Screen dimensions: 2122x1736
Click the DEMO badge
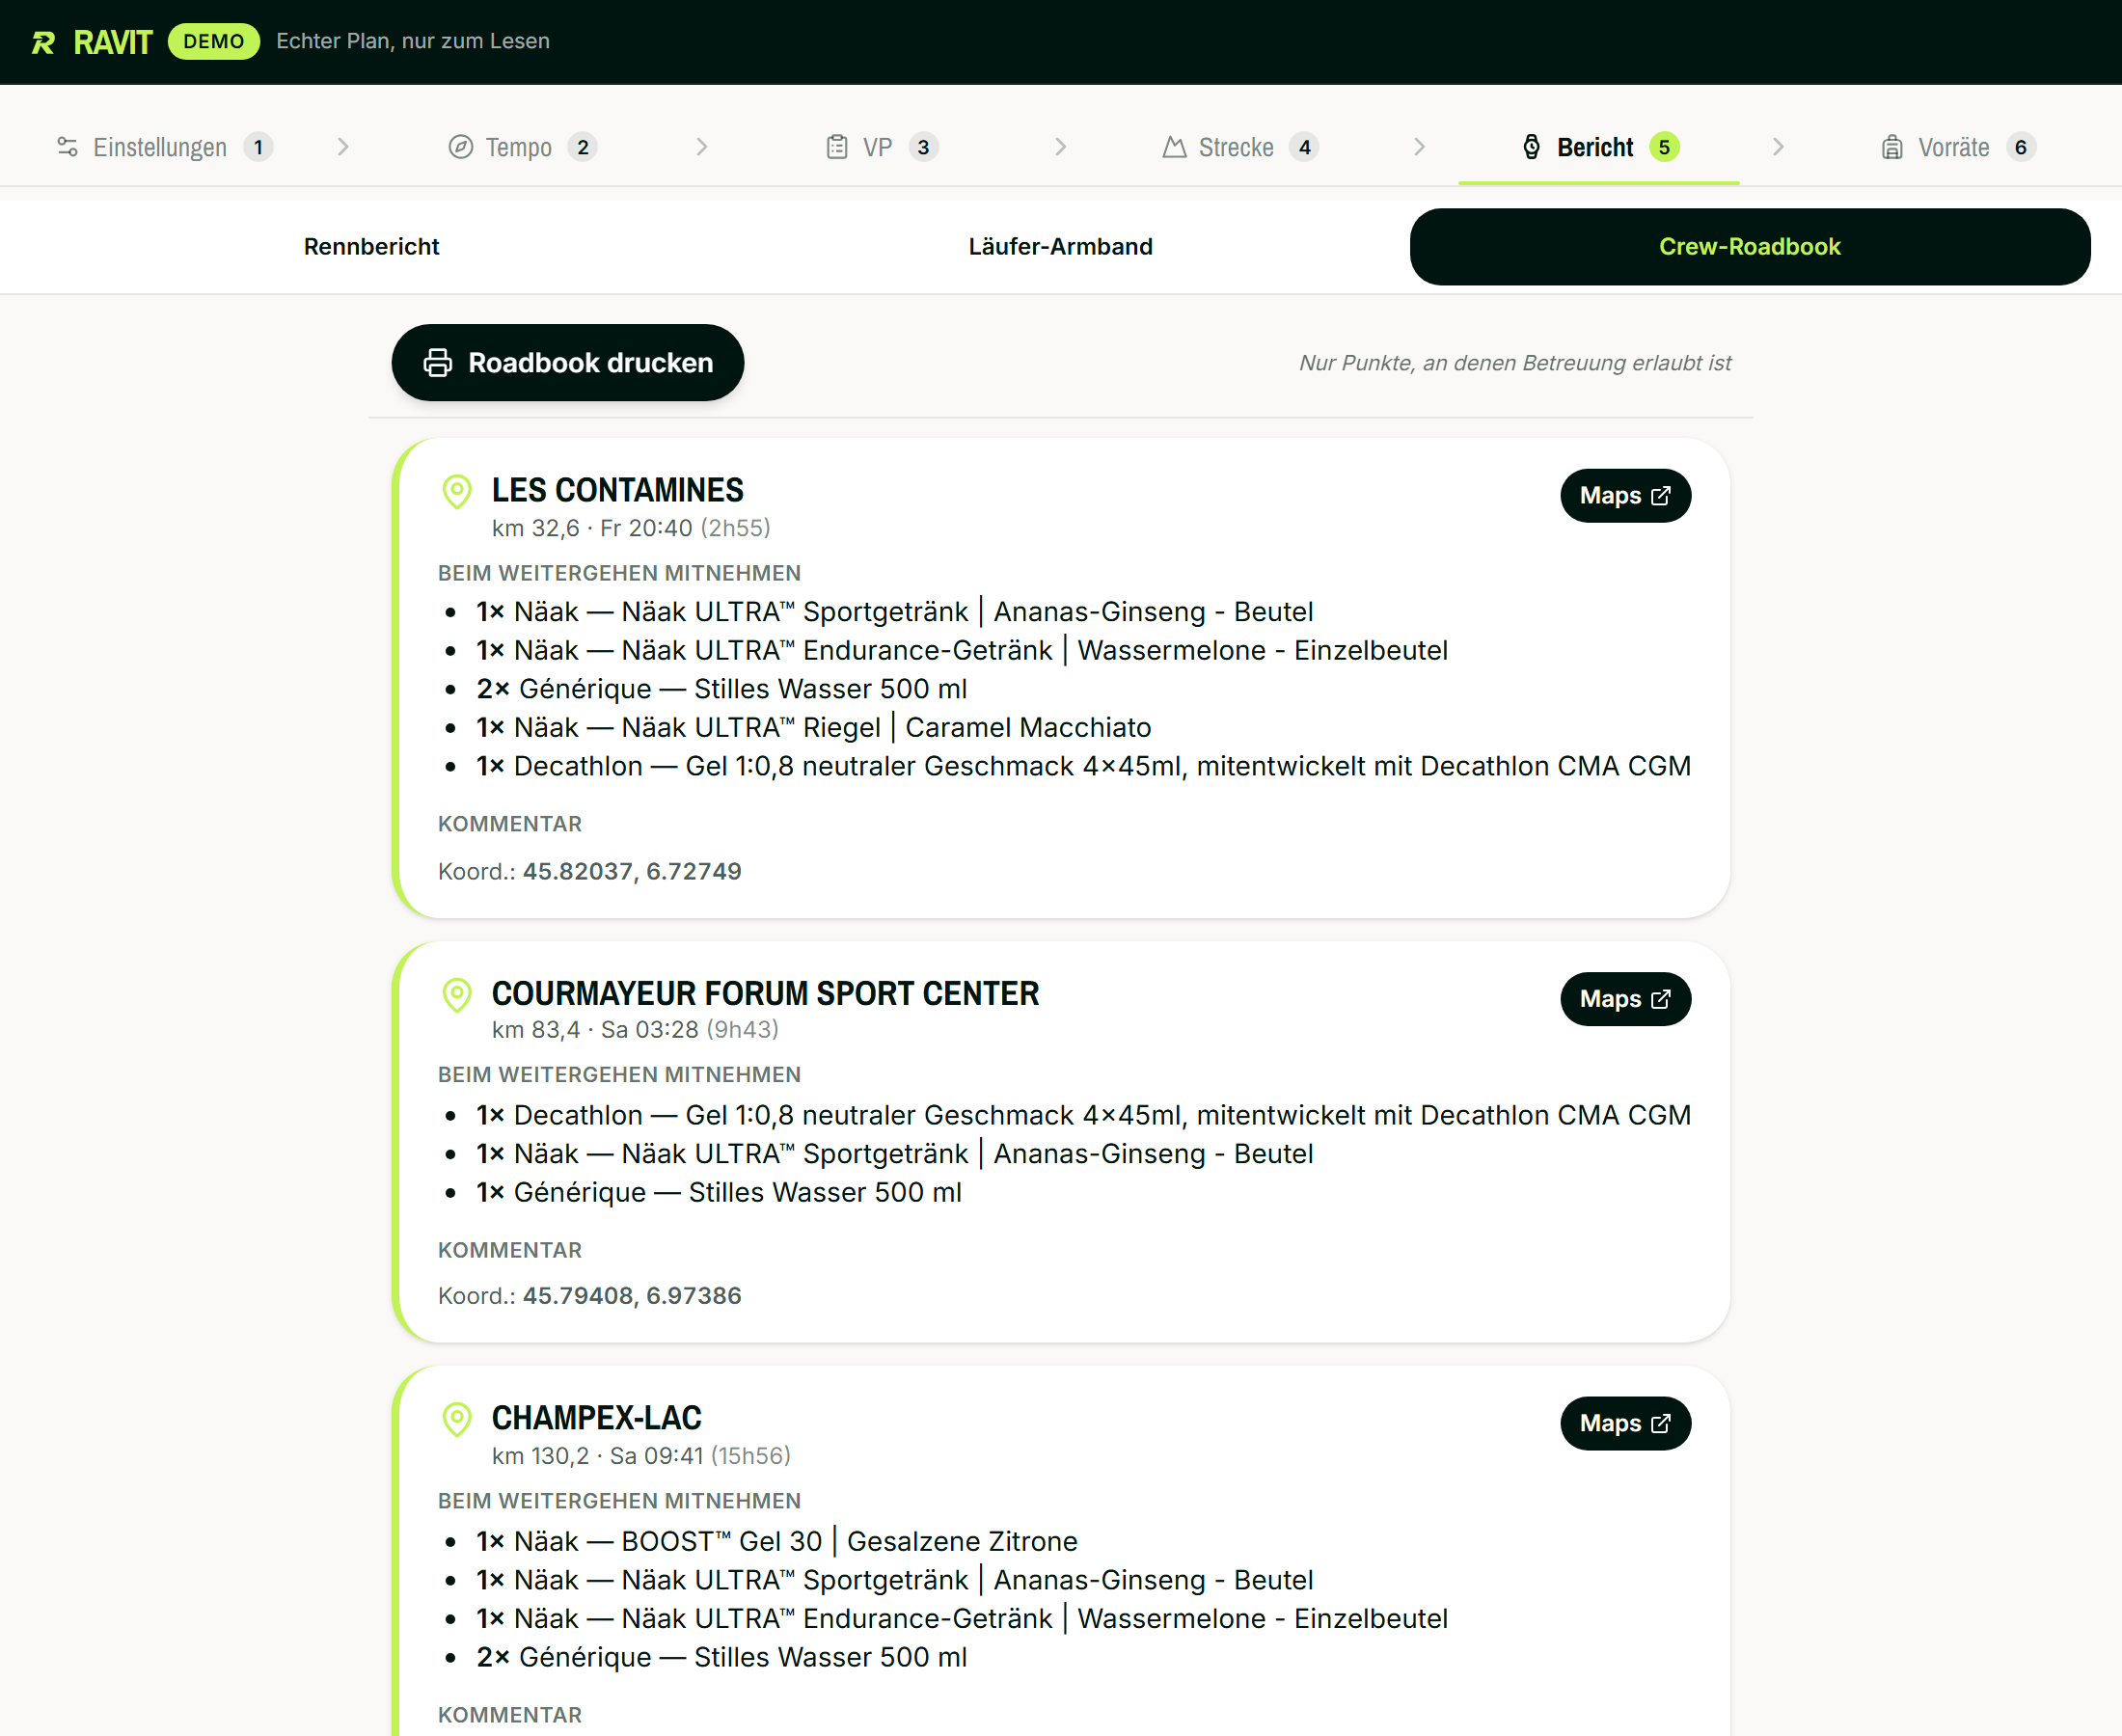click(x=214, y=42)
